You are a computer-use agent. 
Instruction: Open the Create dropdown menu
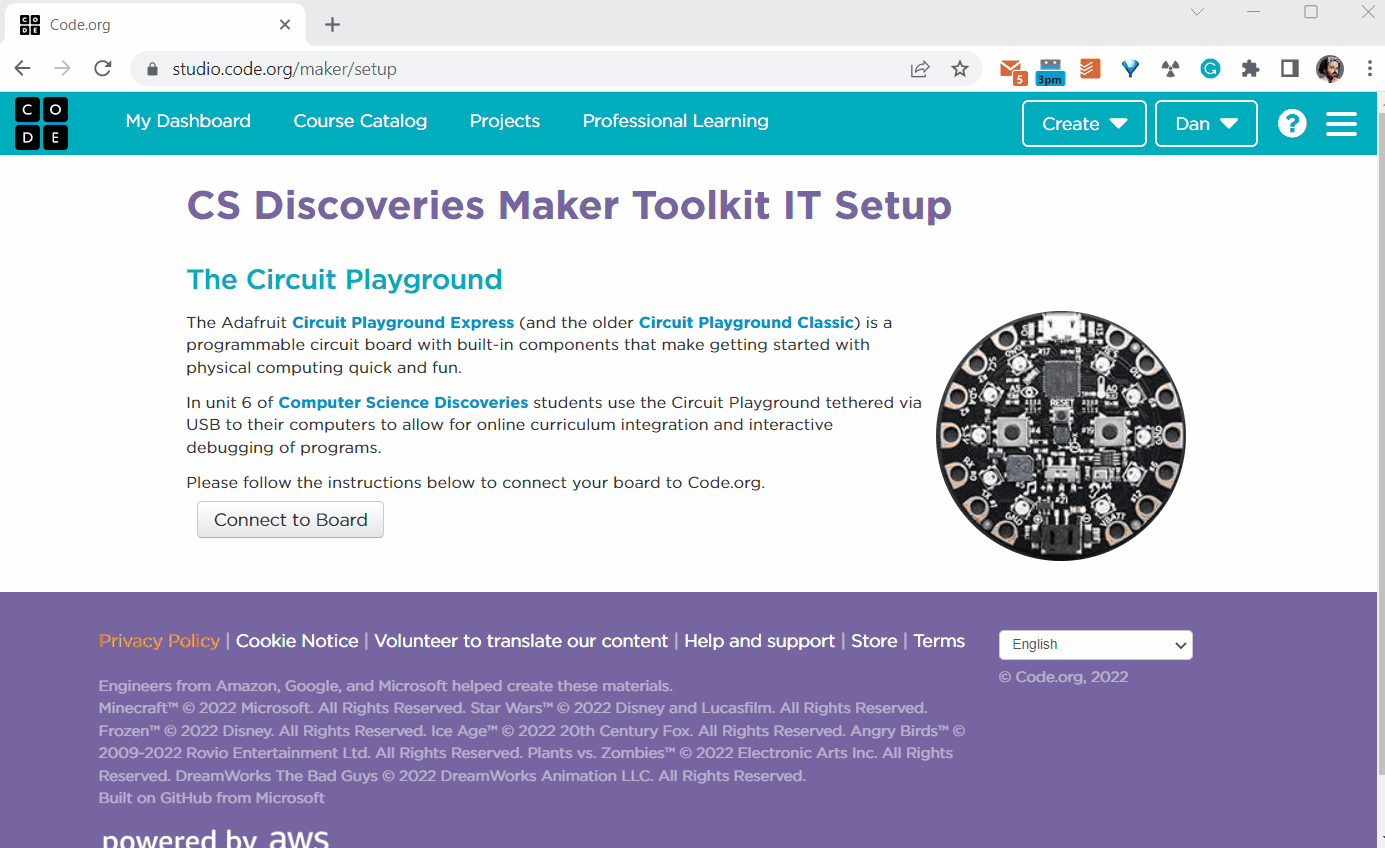coord(1084,123)
